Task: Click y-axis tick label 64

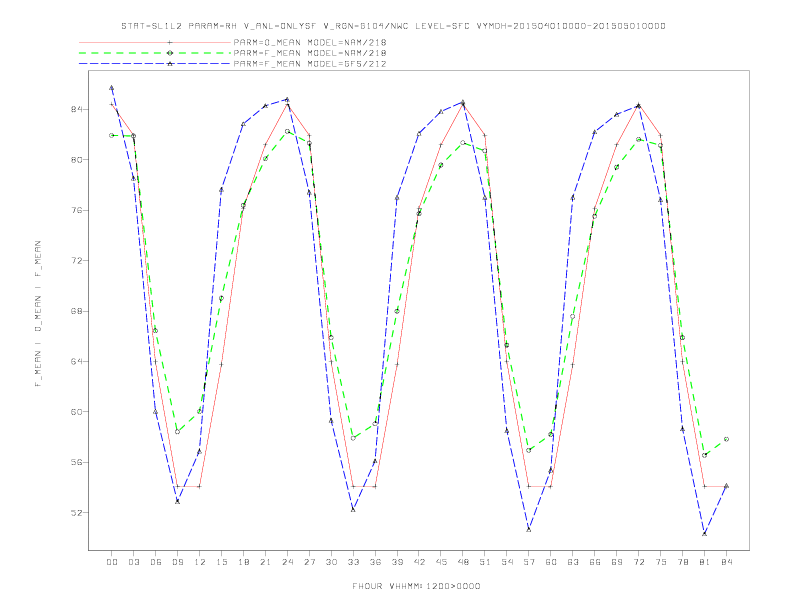Action: 76,362
